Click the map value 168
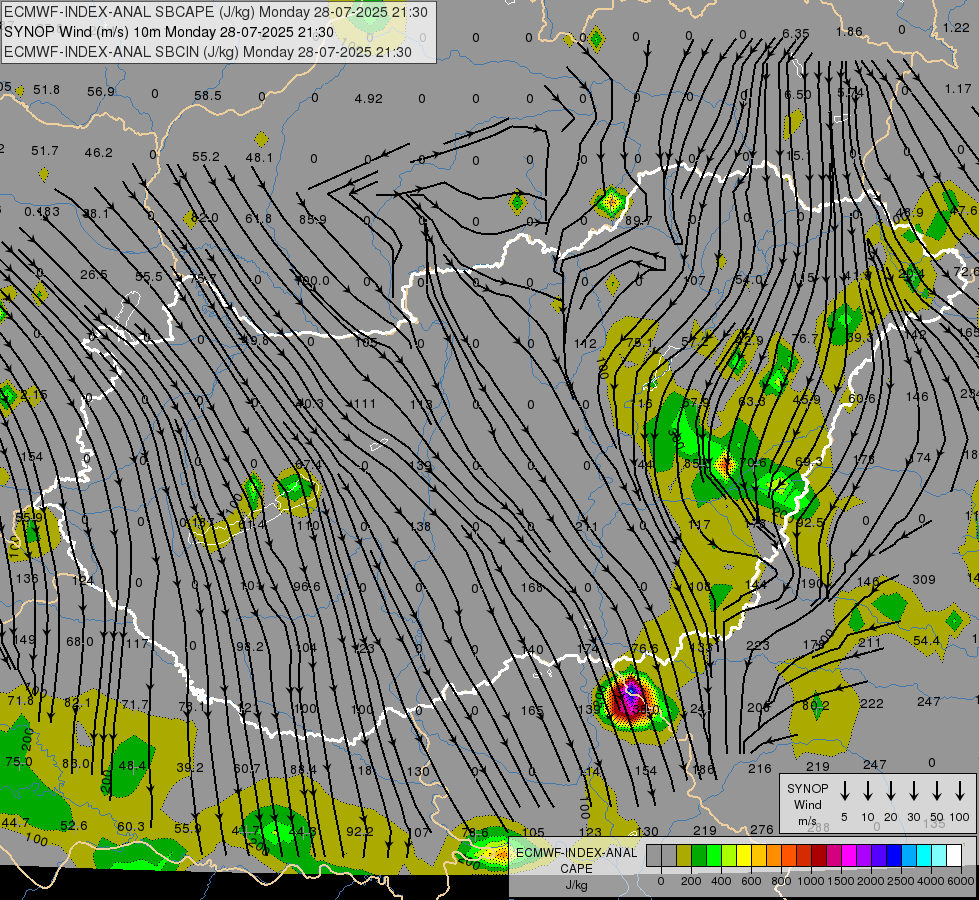 tap(531, 587)
